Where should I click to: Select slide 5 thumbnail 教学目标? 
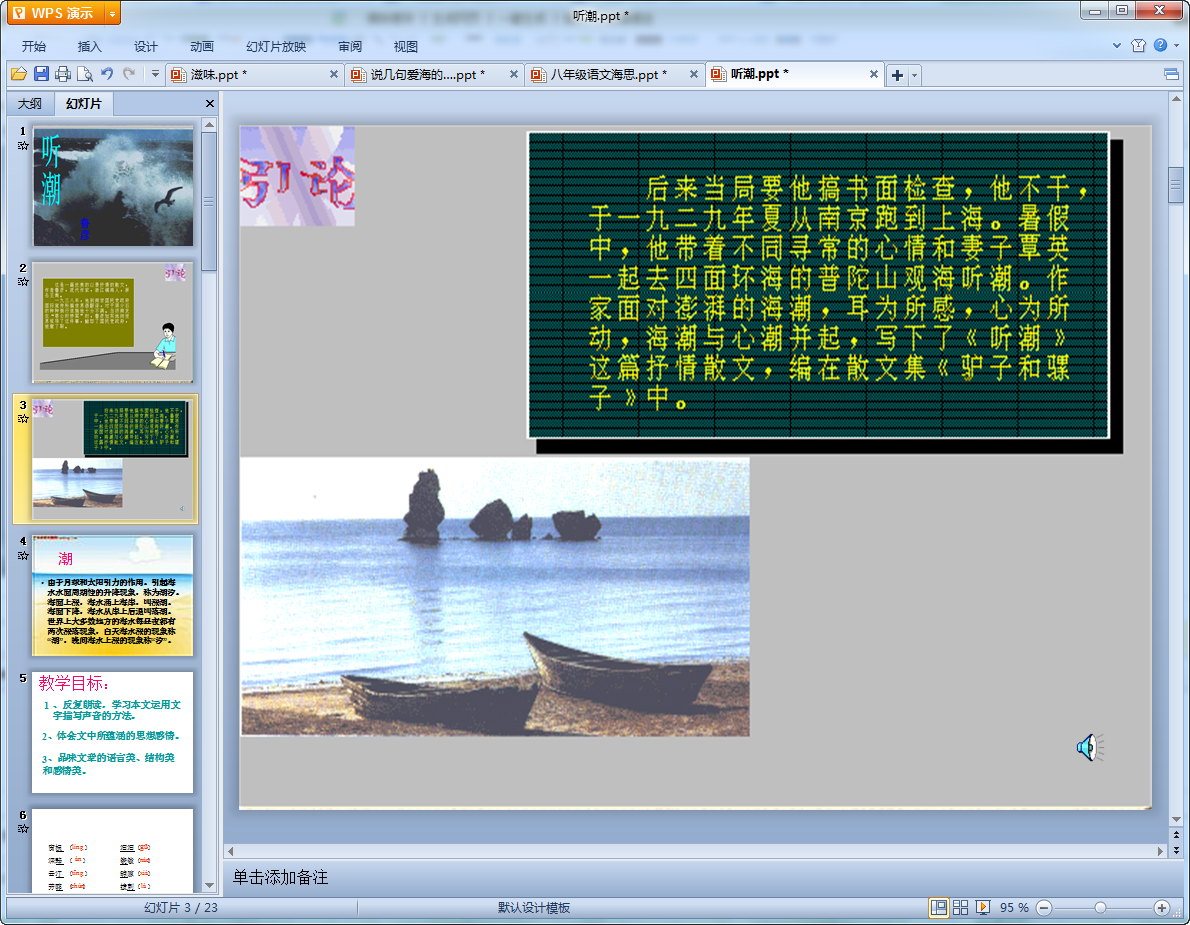click(x=112, y=732)
